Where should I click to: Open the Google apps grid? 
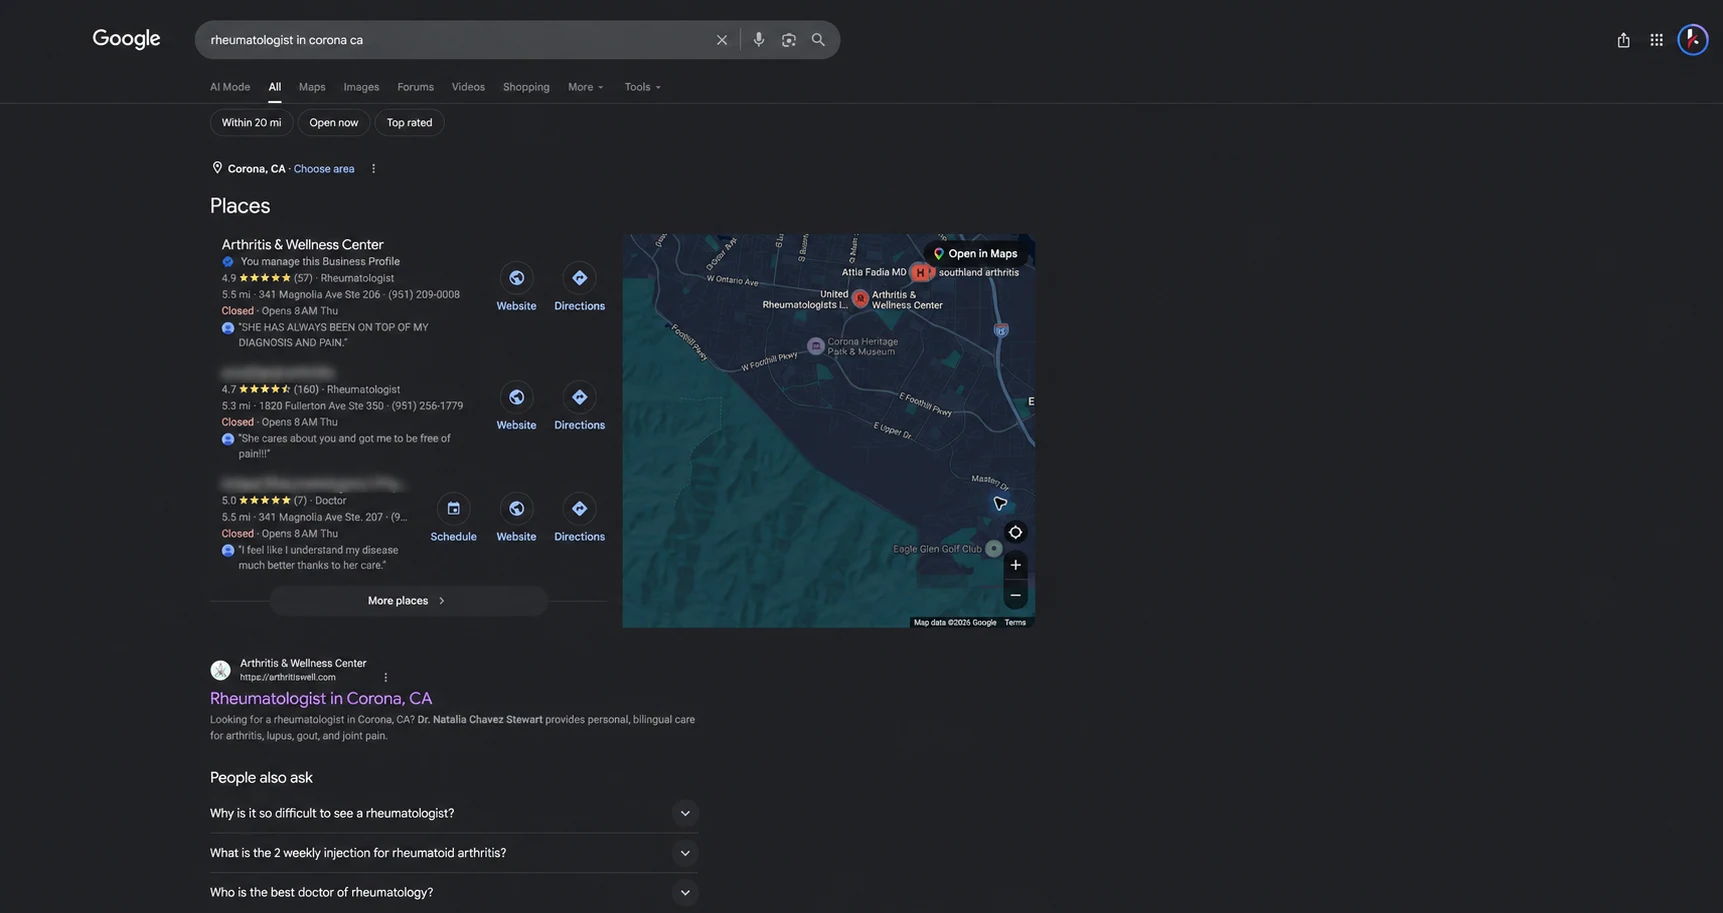[1656, 40]
